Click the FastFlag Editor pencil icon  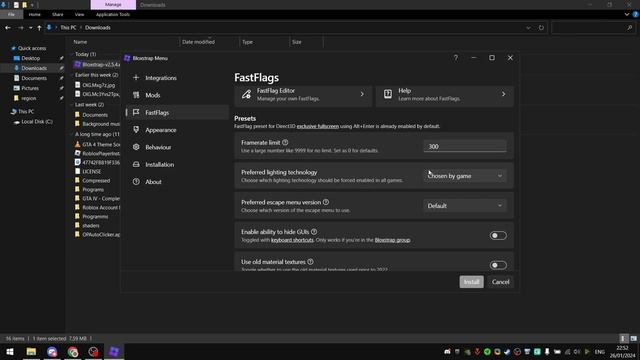pyautogui.click(x=246, y=94)
